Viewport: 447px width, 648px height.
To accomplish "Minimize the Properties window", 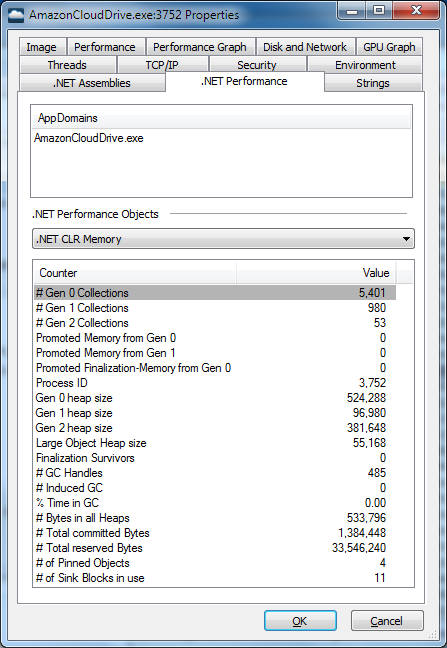I will click(352, 11).
